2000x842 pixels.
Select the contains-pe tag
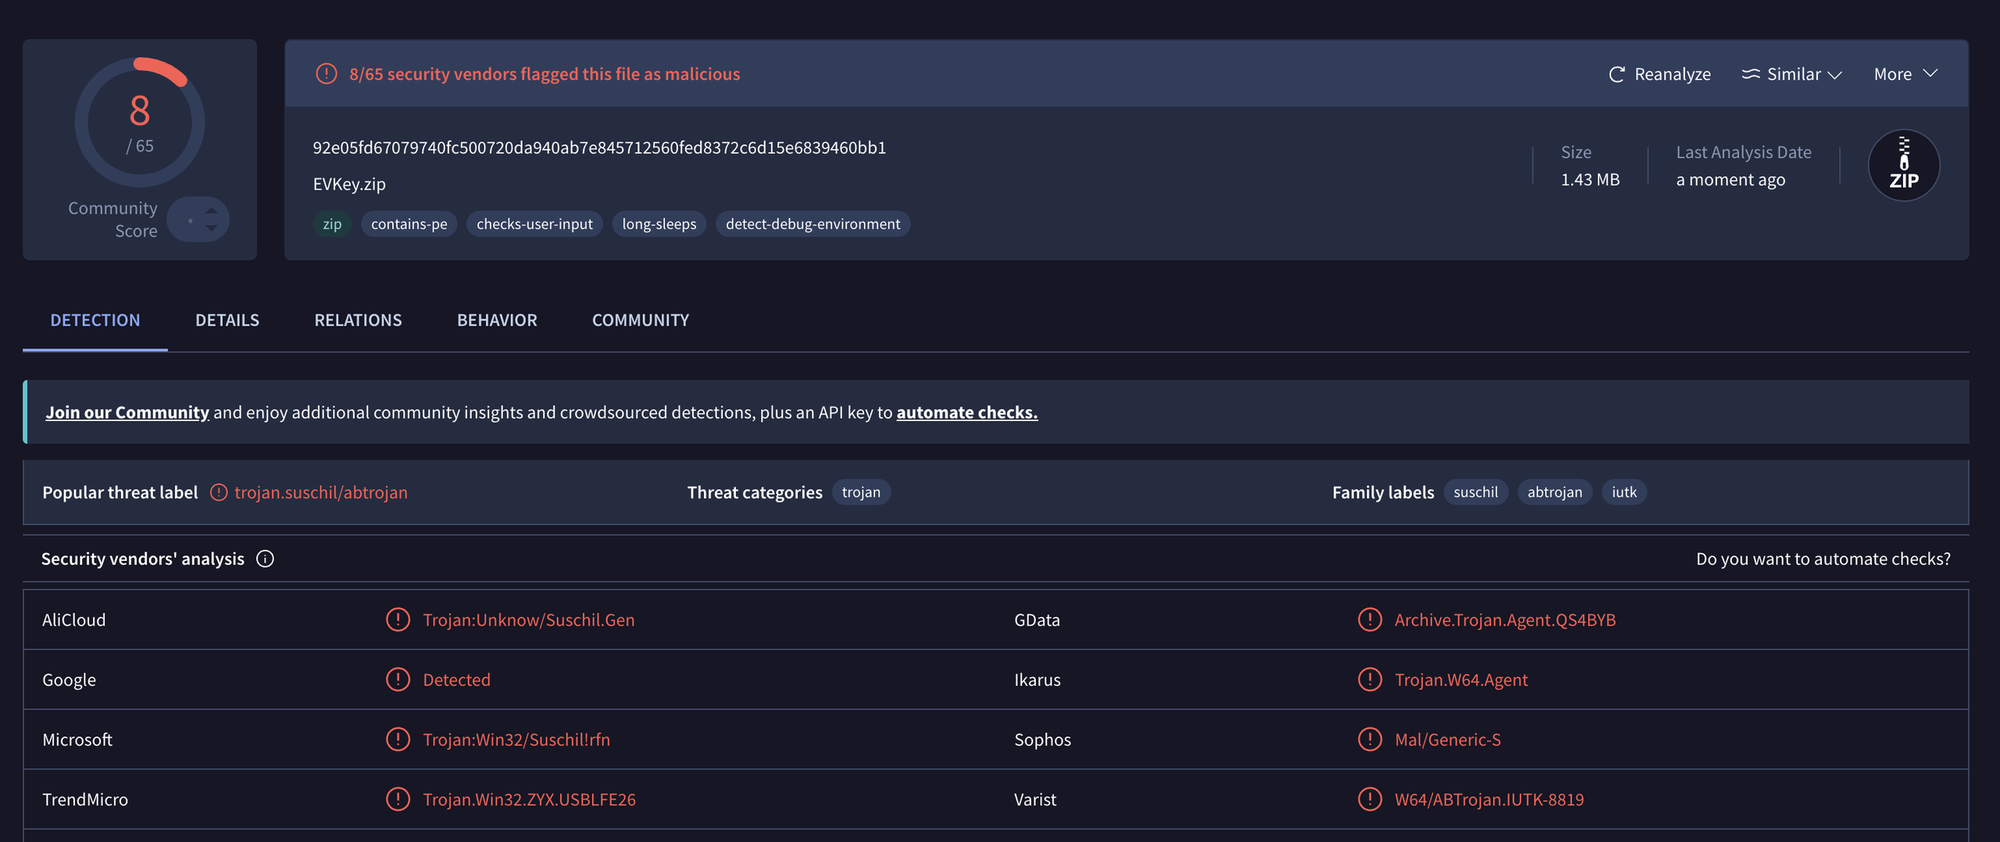coord(409,224)
